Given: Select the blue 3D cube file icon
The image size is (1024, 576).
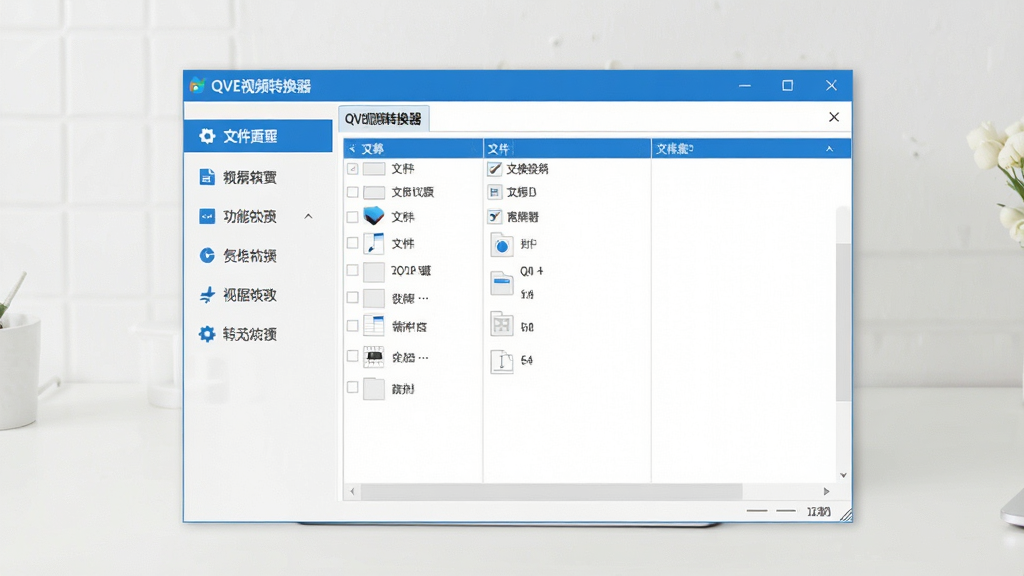Looking at the screenshot, I should [374, 216].
